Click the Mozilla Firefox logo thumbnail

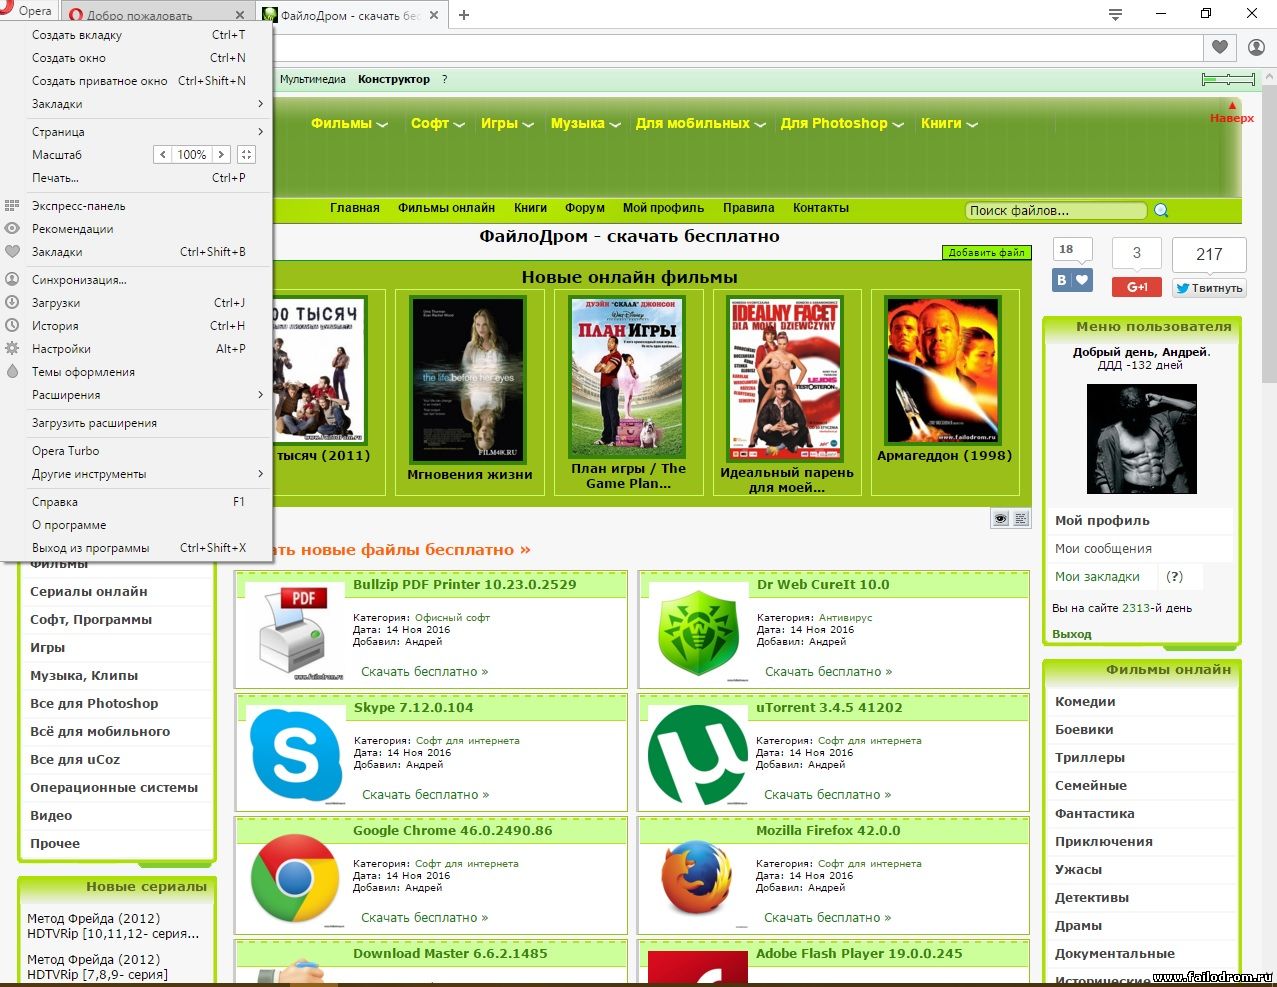point(697,878)
